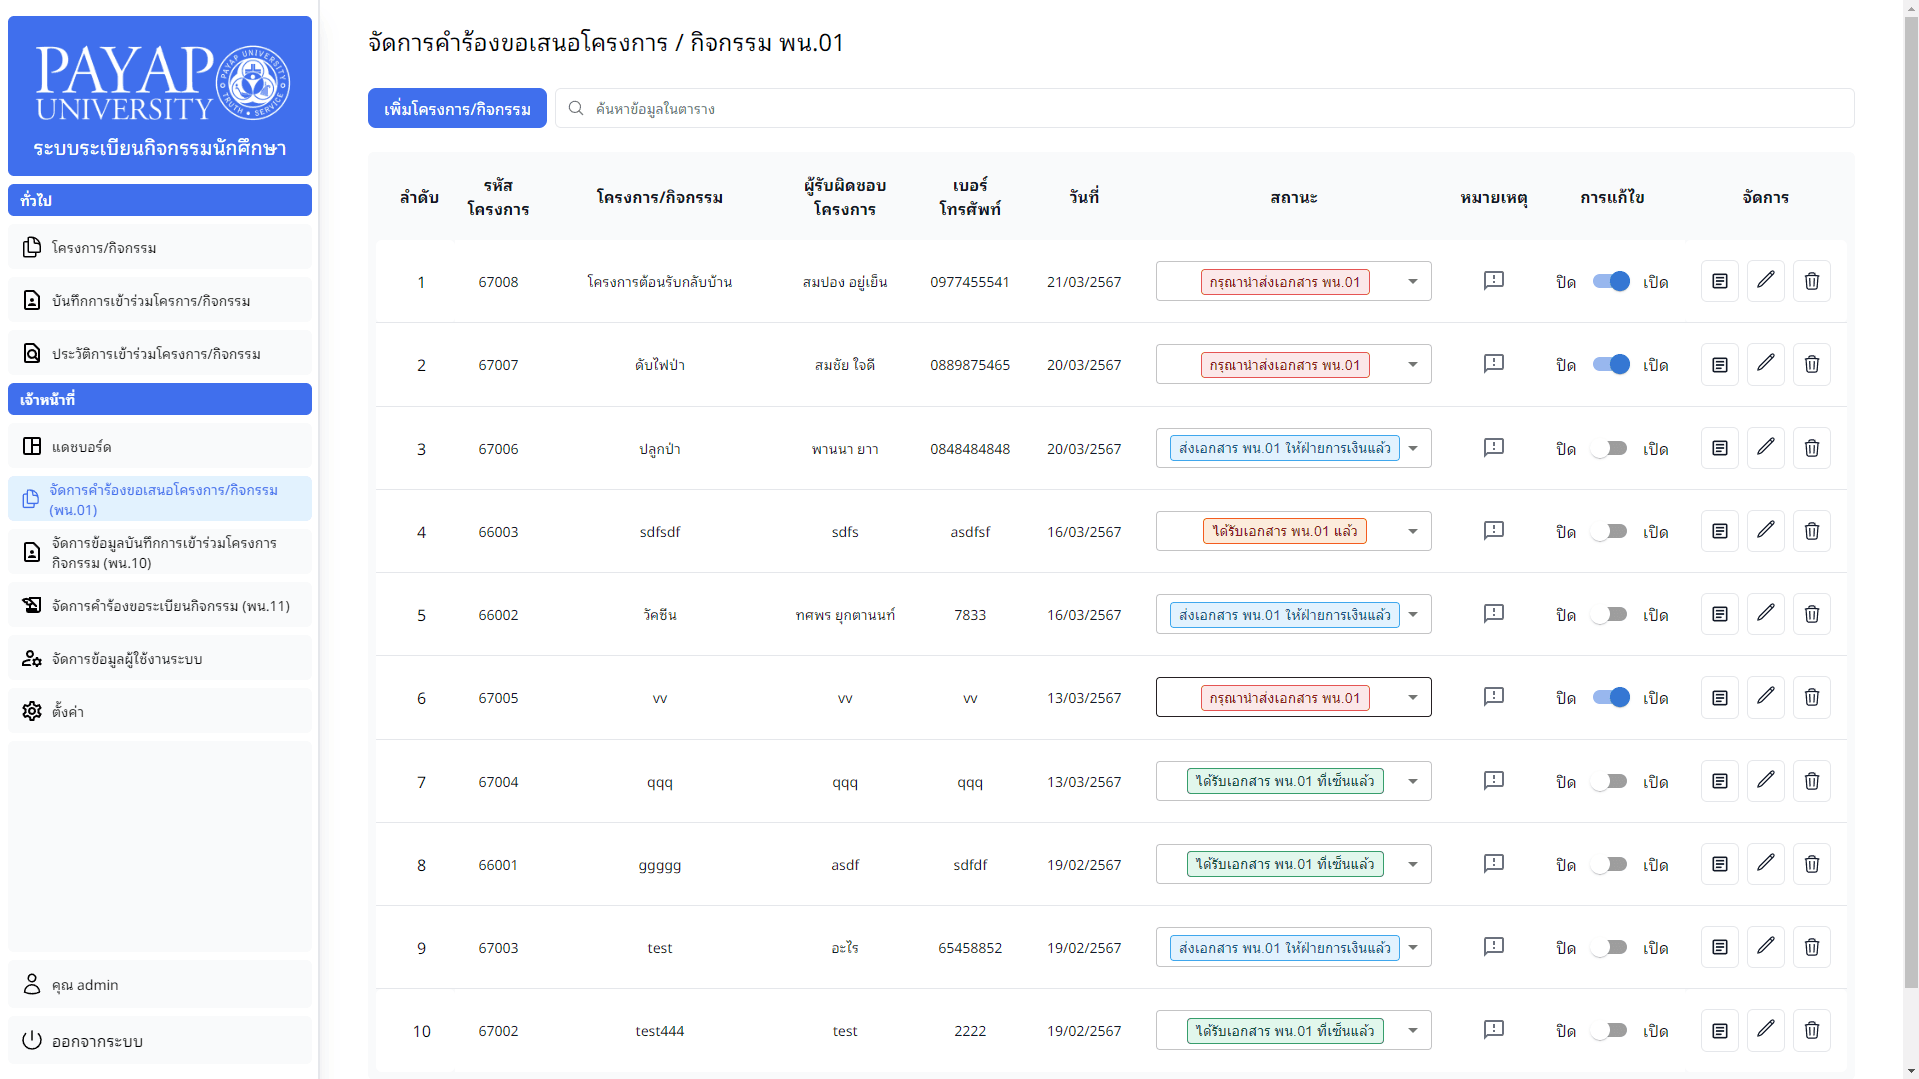Click the สถานะ column header
Image resolution: width=1919 pixels, height=1079 pixels.
(x=1293, y=197)
